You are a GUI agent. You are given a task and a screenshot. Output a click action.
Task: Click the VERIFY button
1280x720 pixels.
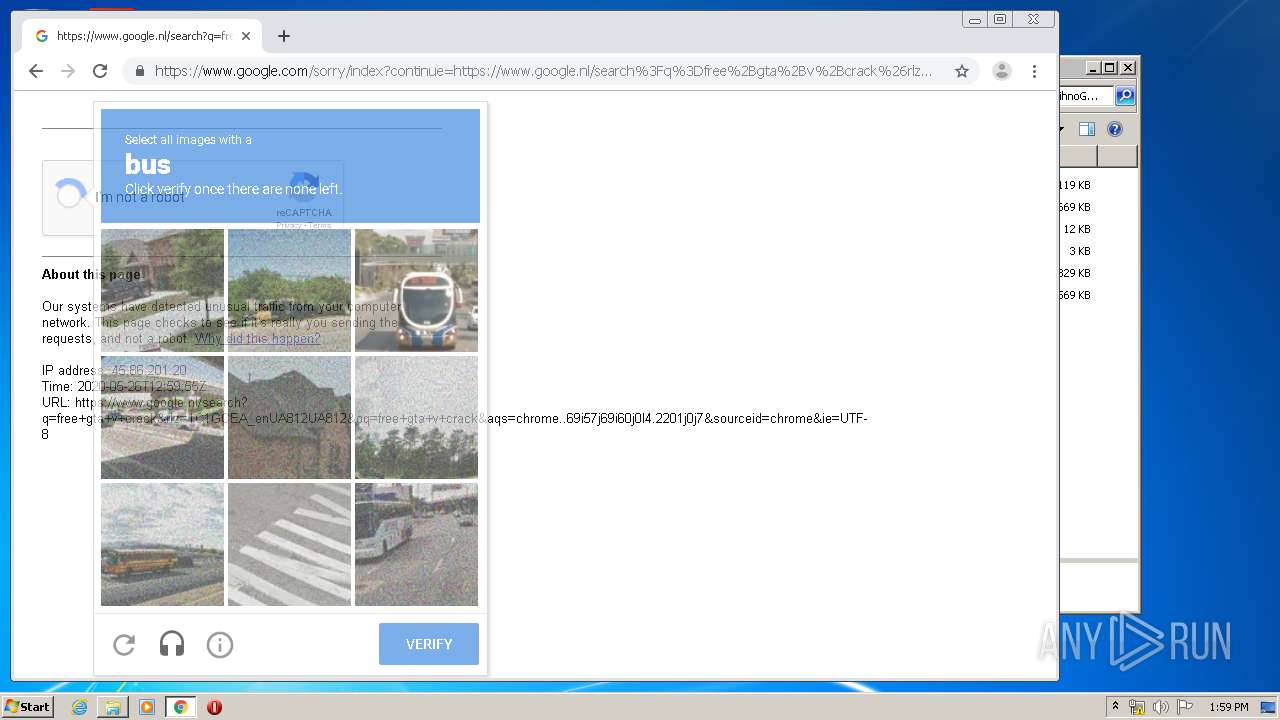[429, 644]
